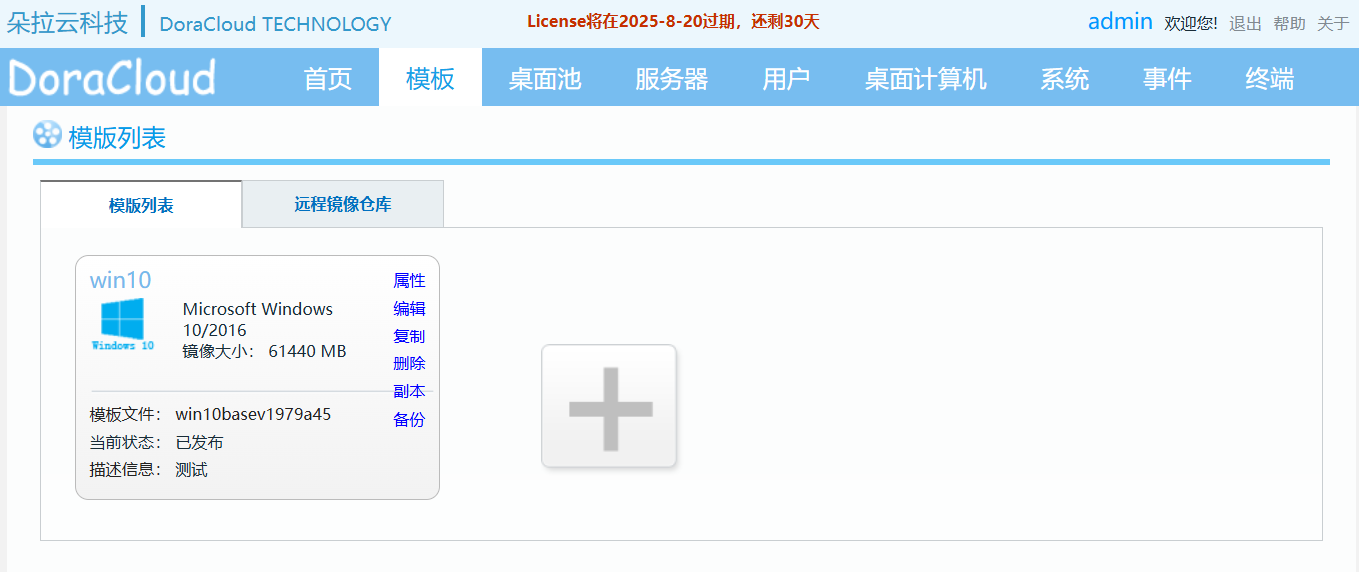Click 编辑 link on win10 template
Viewport: 1359px width, 572px height.
click(x=409, y=309)
